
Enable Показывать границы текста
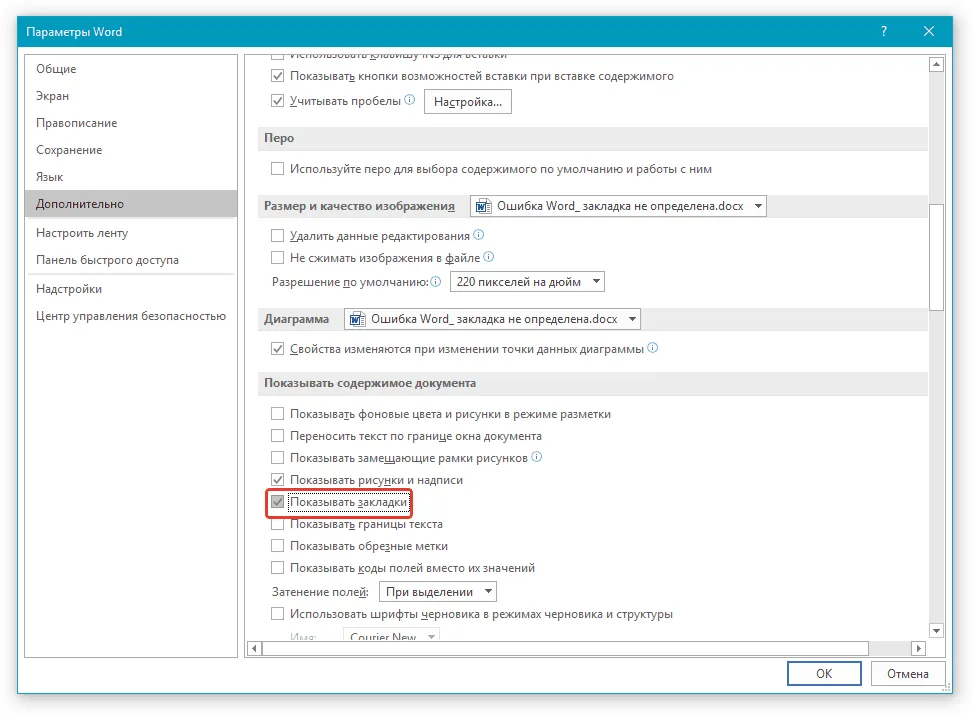click(278, 525)
